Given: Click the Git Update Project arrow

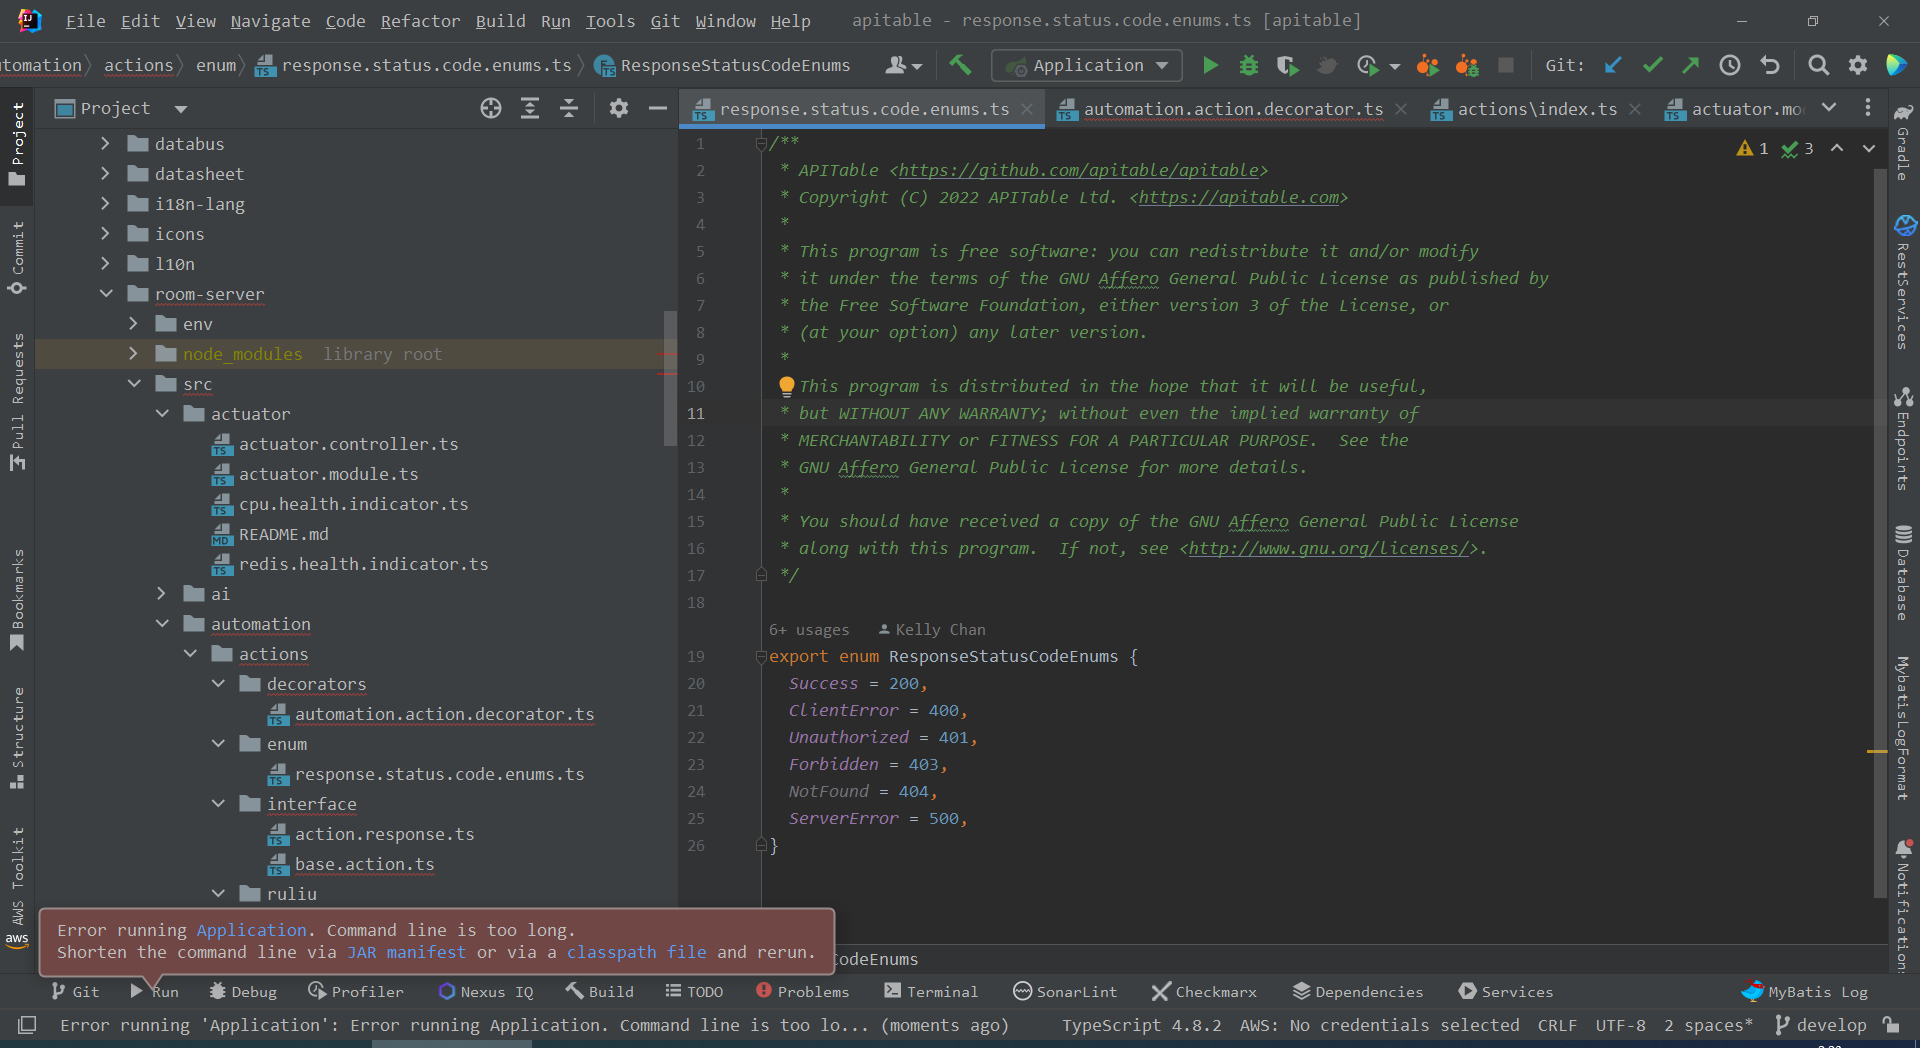Looking at the screenshot, I should tap(1613, 66).
